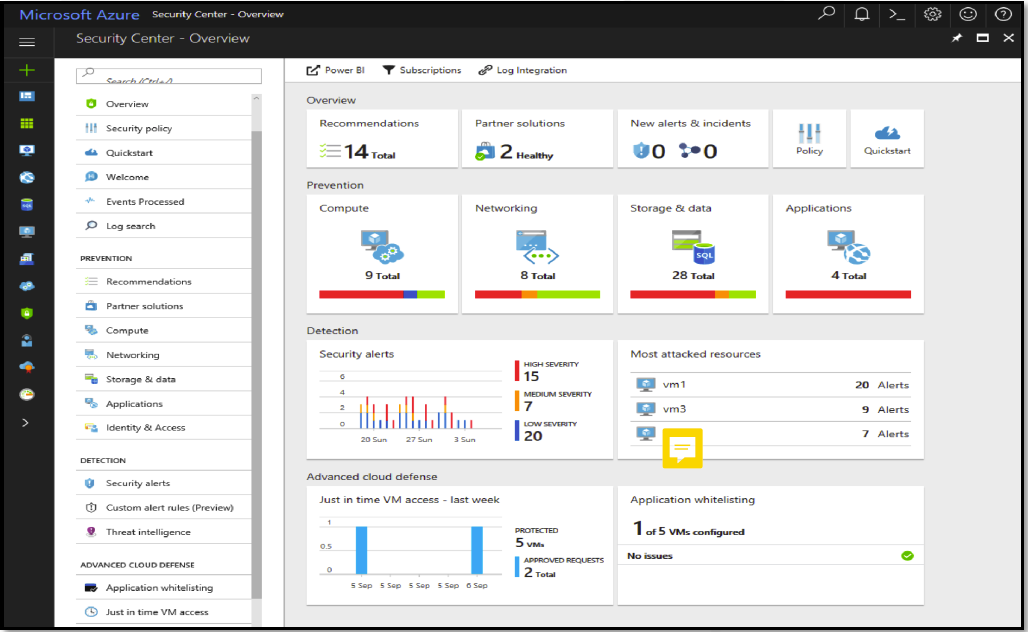The width and height of the screenshot is (1028, 632).
Task: Open the SQL databases icon in the left rail
Action: [26, 204]
